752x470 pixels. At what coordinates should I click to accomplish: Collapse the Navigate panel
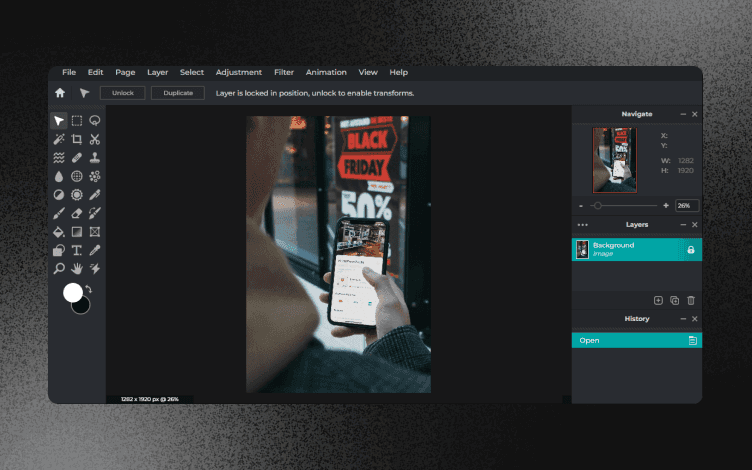coord(683,114)
